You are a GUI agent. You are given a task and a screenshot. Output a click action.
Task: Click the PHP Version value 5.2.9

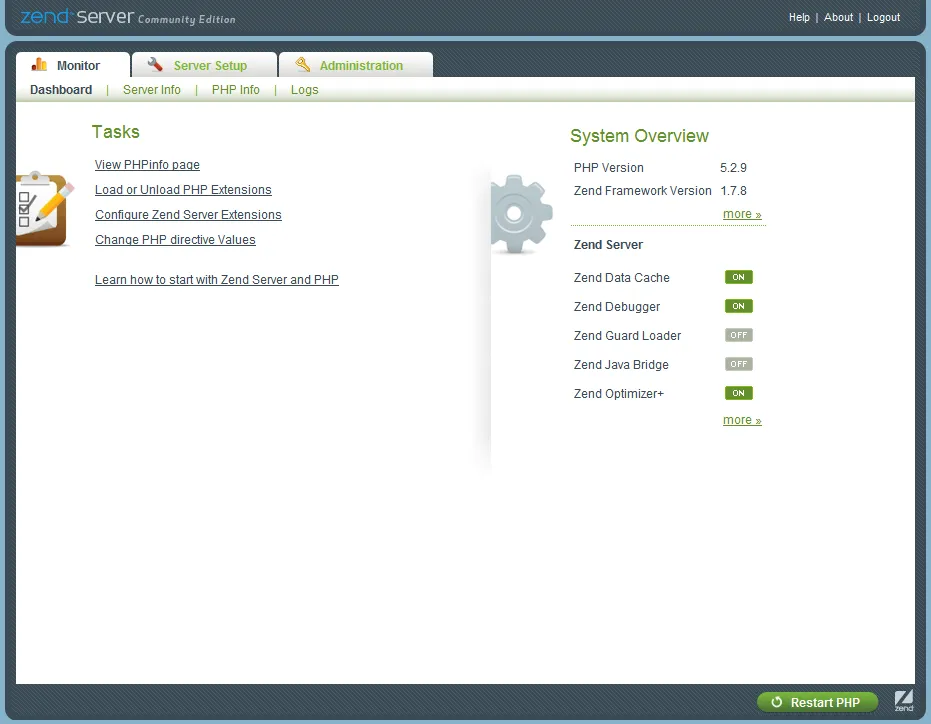pos(733,167)
